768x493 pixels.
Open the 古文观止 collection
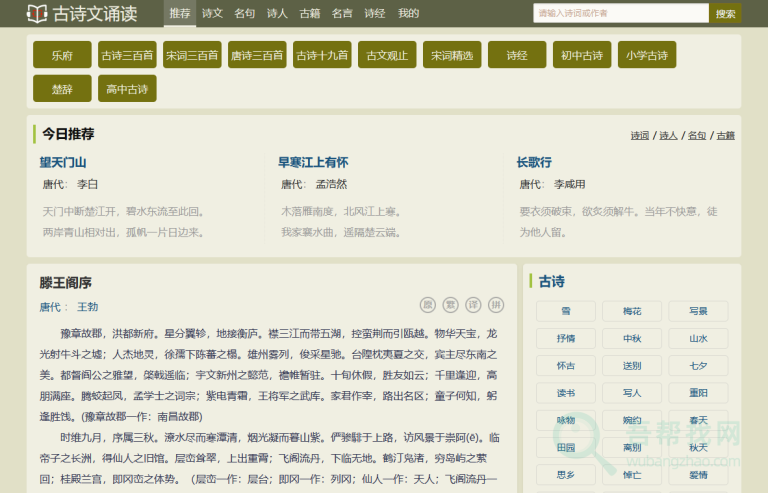(387, 55)
